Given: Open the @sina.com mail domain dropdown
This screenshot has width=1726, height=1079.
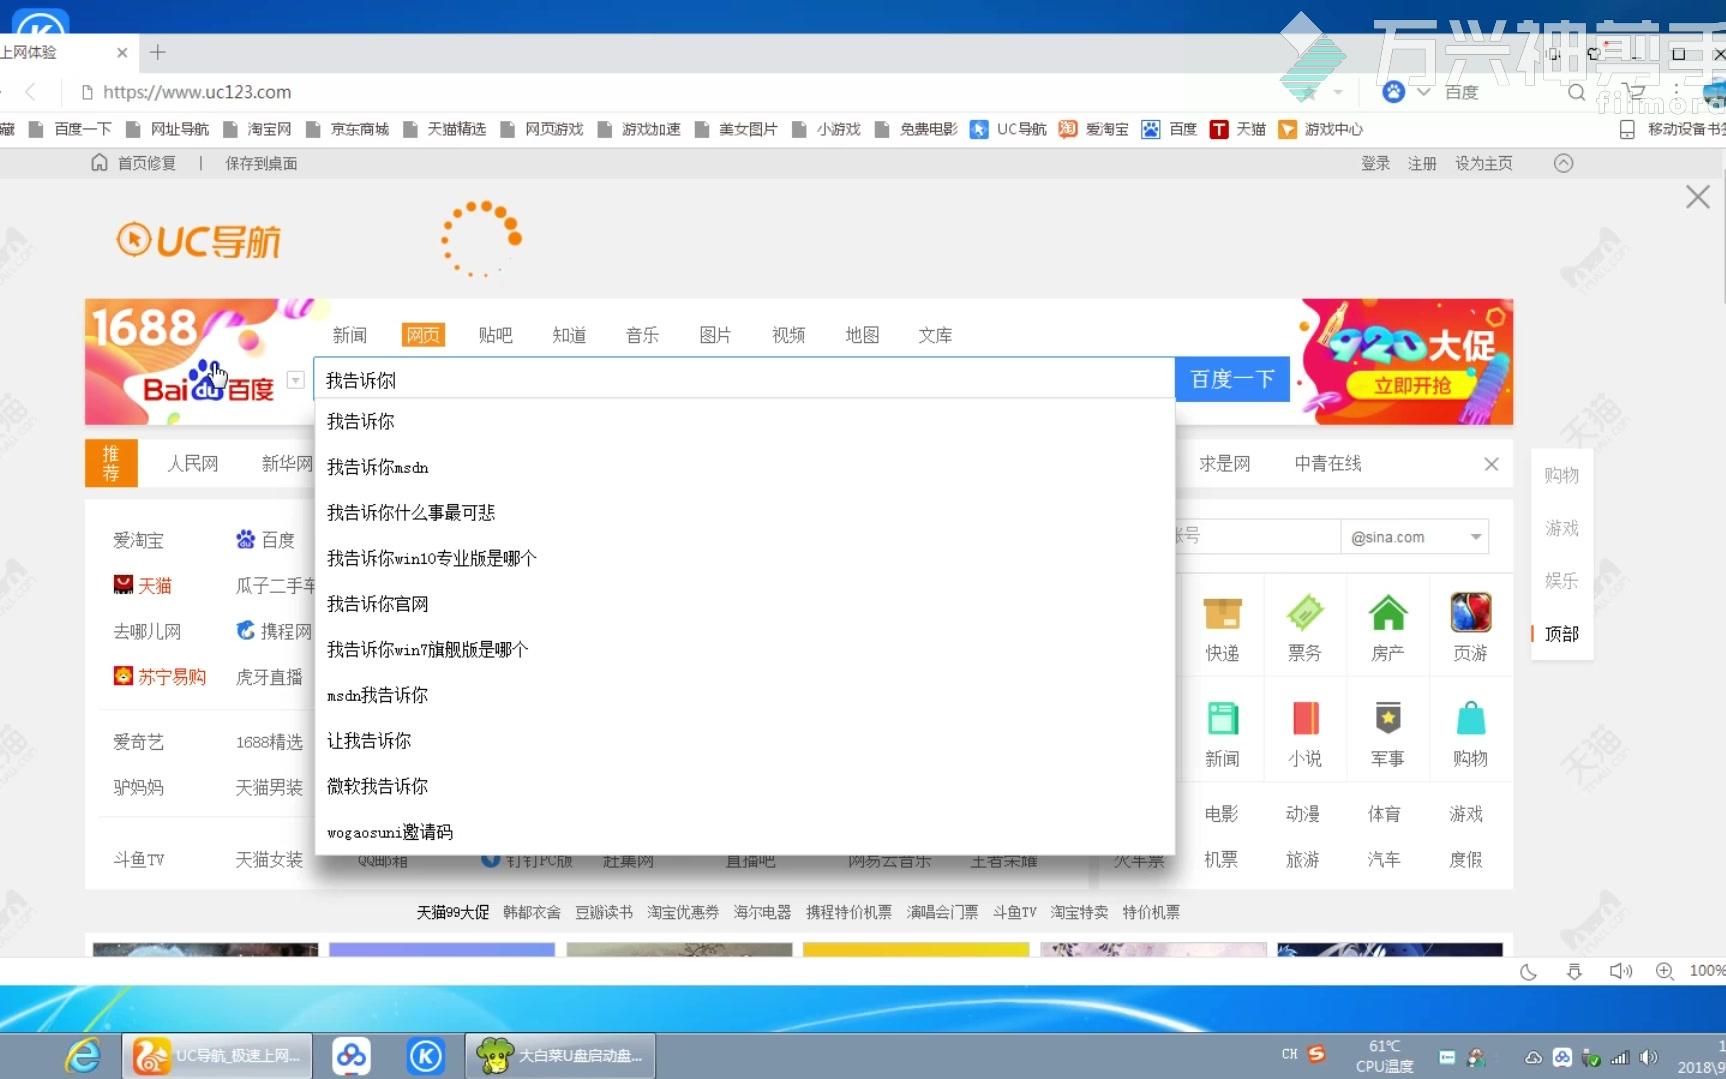Looking at the screenshot, I should (1475, 537).
